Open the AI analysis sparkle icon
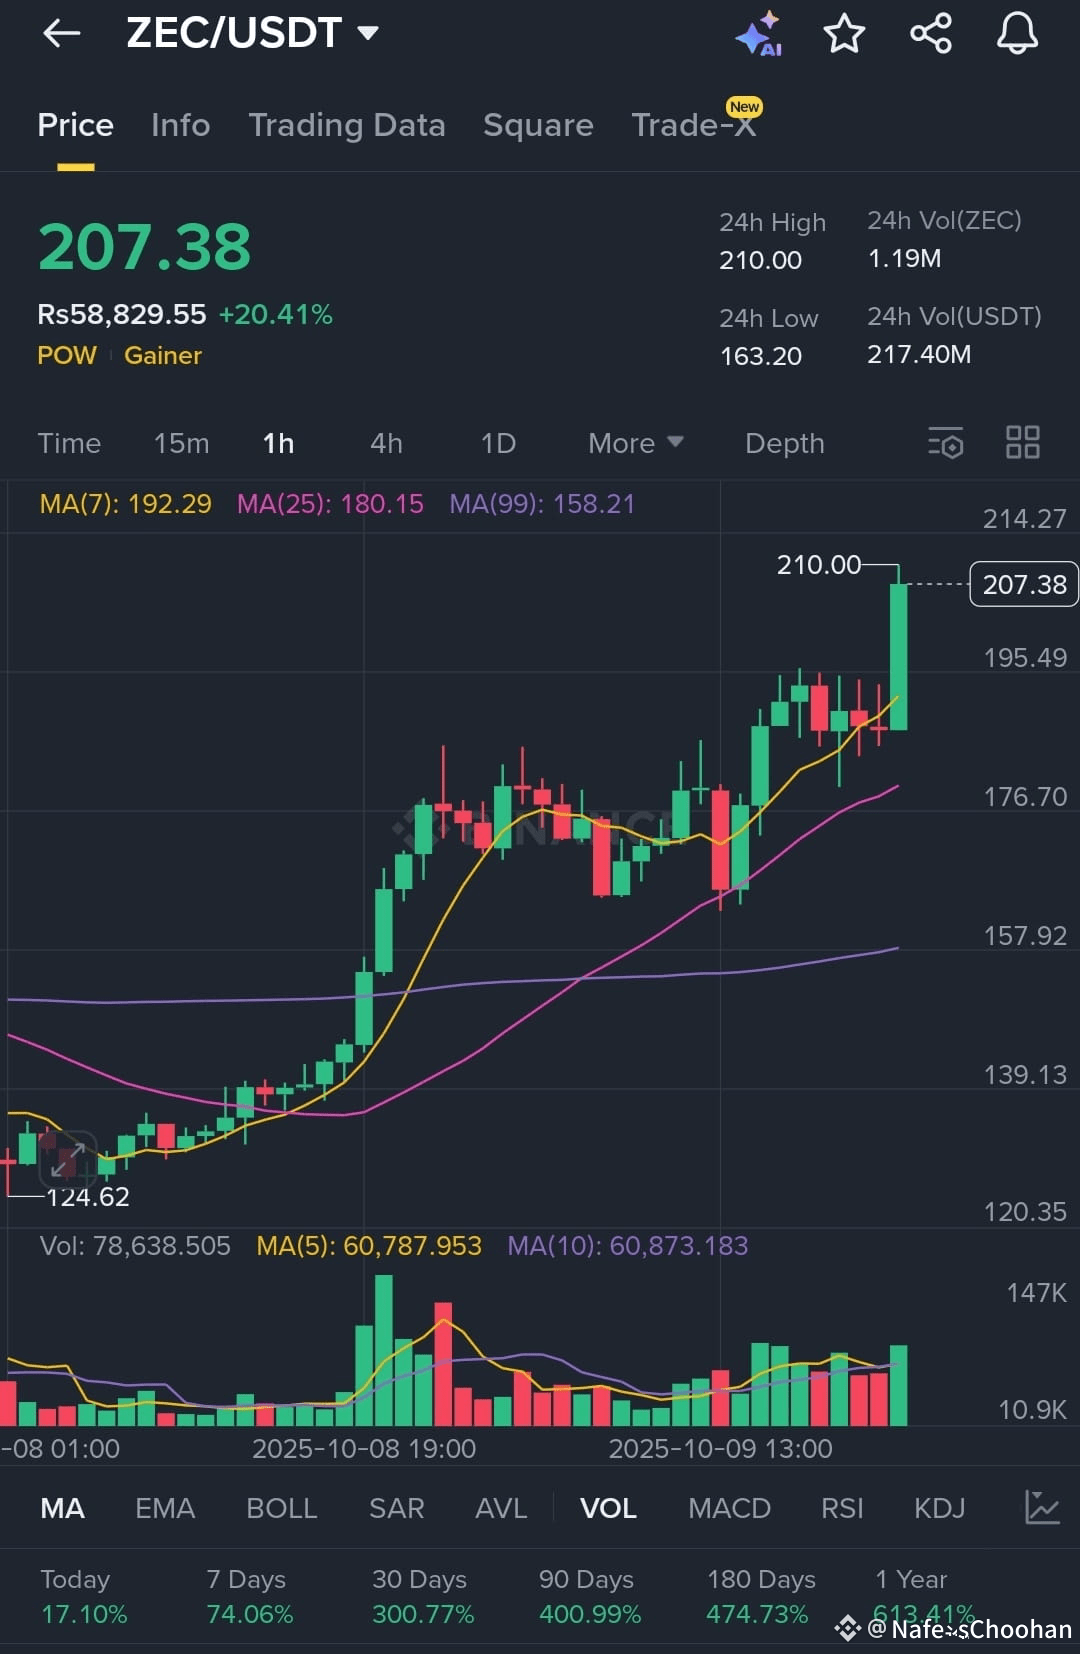This screenshot has width=1080, height=1654. [759, 33]
